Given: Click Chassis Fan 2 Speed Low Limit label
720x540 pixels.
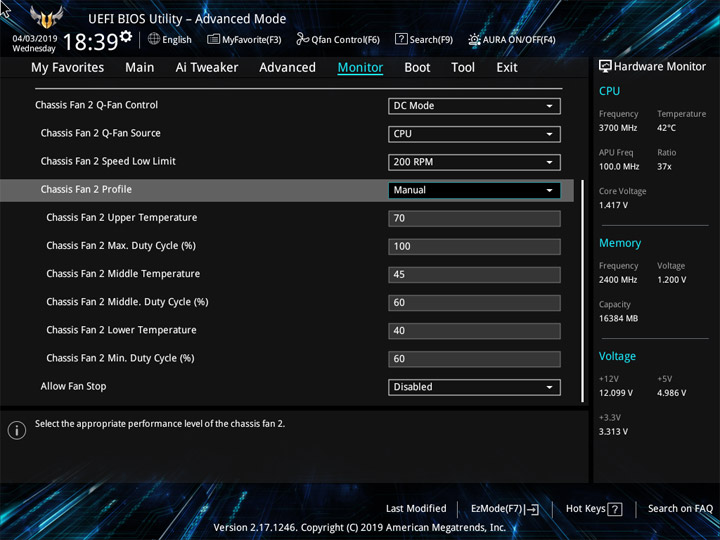Looking at the screenshot, I should pos(108,161).
